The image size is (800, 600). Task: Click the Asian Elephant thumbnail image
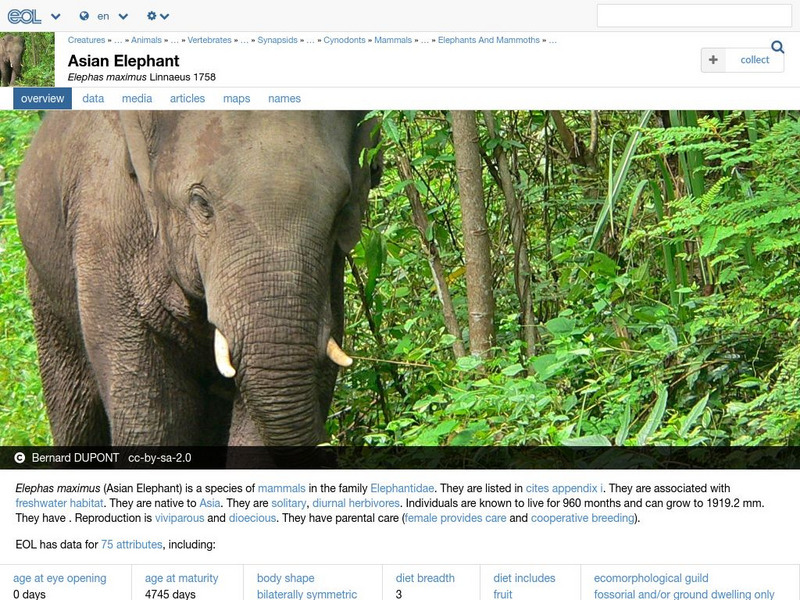click(x=27, y=59)
